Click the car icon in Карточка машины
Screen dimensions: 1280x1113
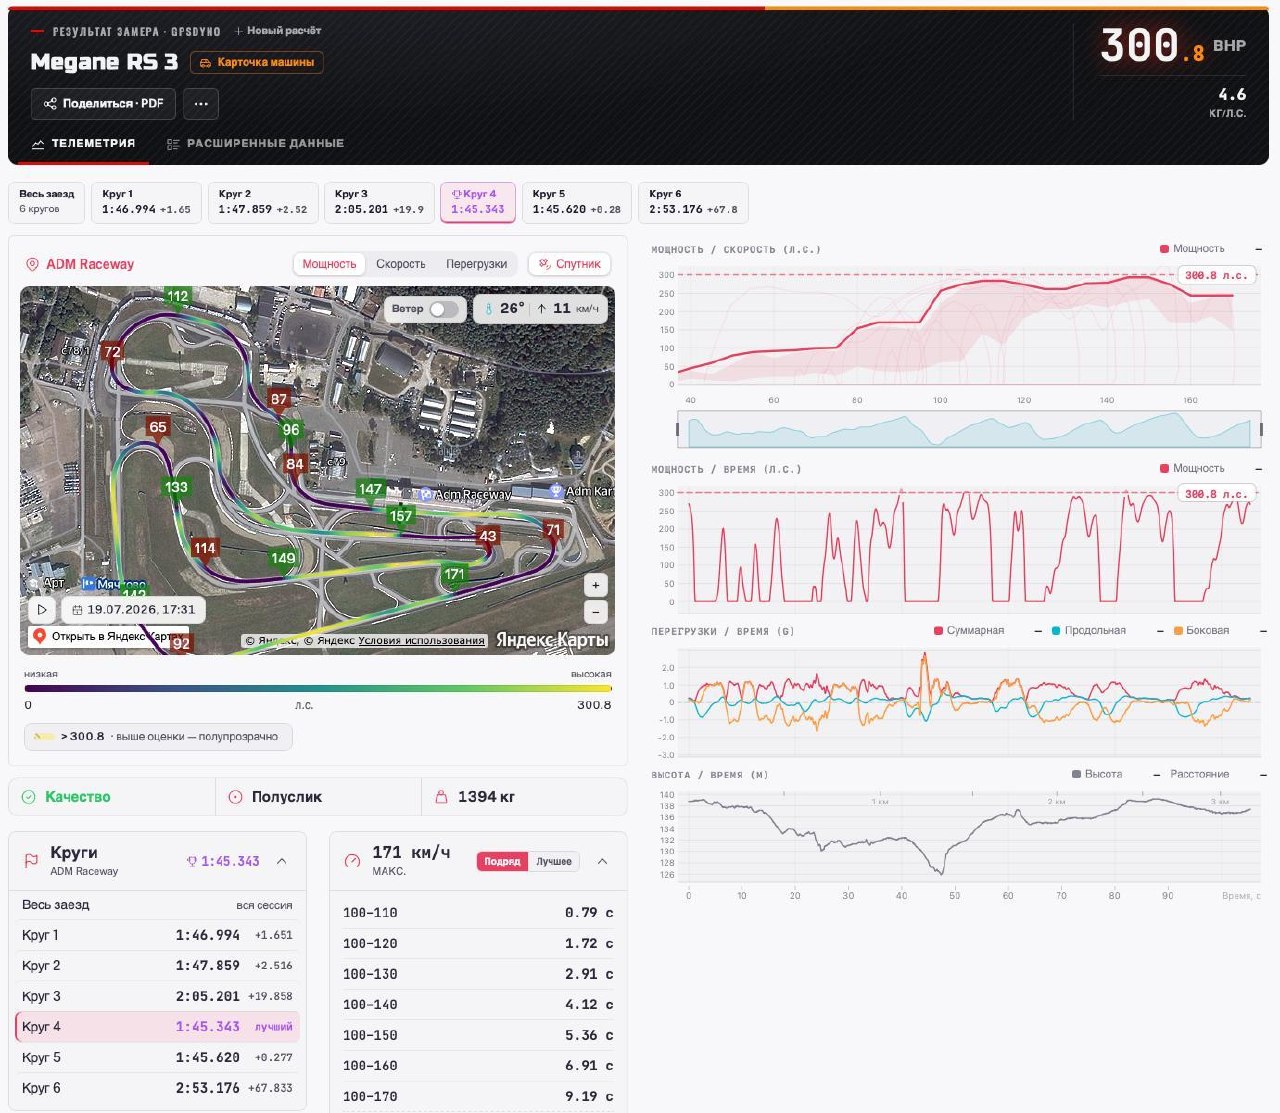click(205, 63)
